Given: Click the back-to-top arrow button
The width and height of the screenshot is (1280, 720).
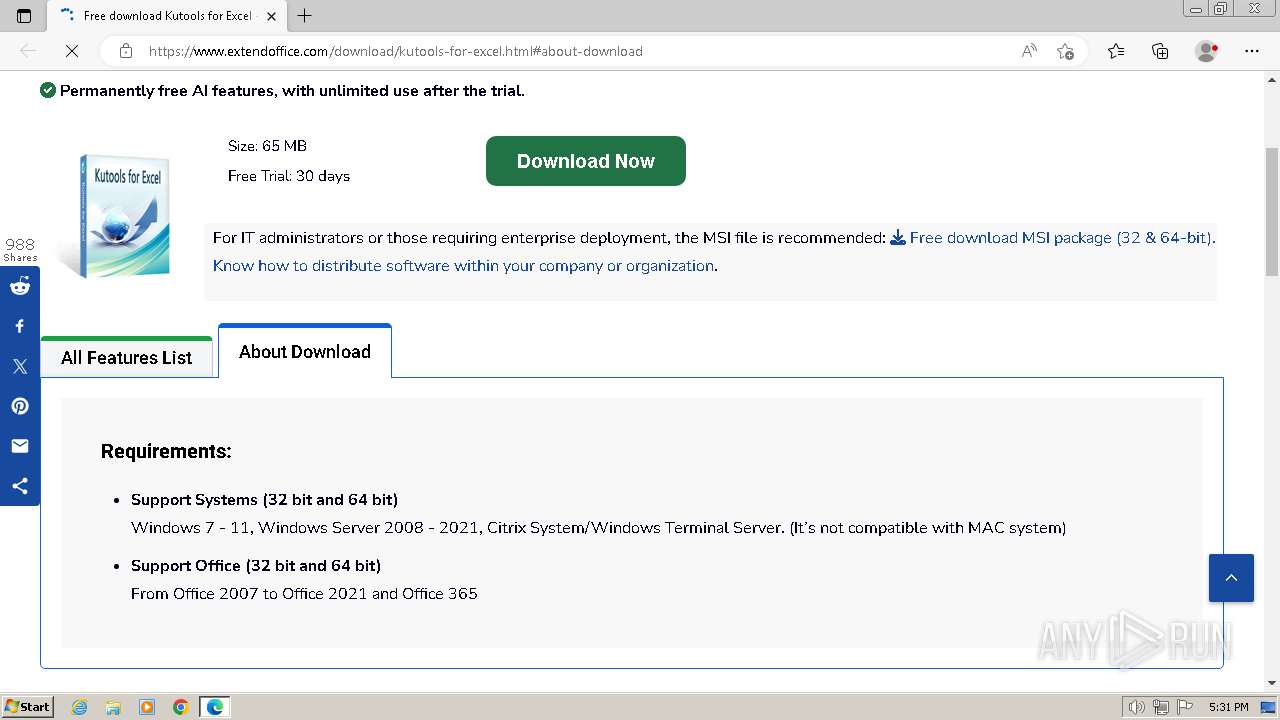Looking at the screenshot, I should [1231, 578].
